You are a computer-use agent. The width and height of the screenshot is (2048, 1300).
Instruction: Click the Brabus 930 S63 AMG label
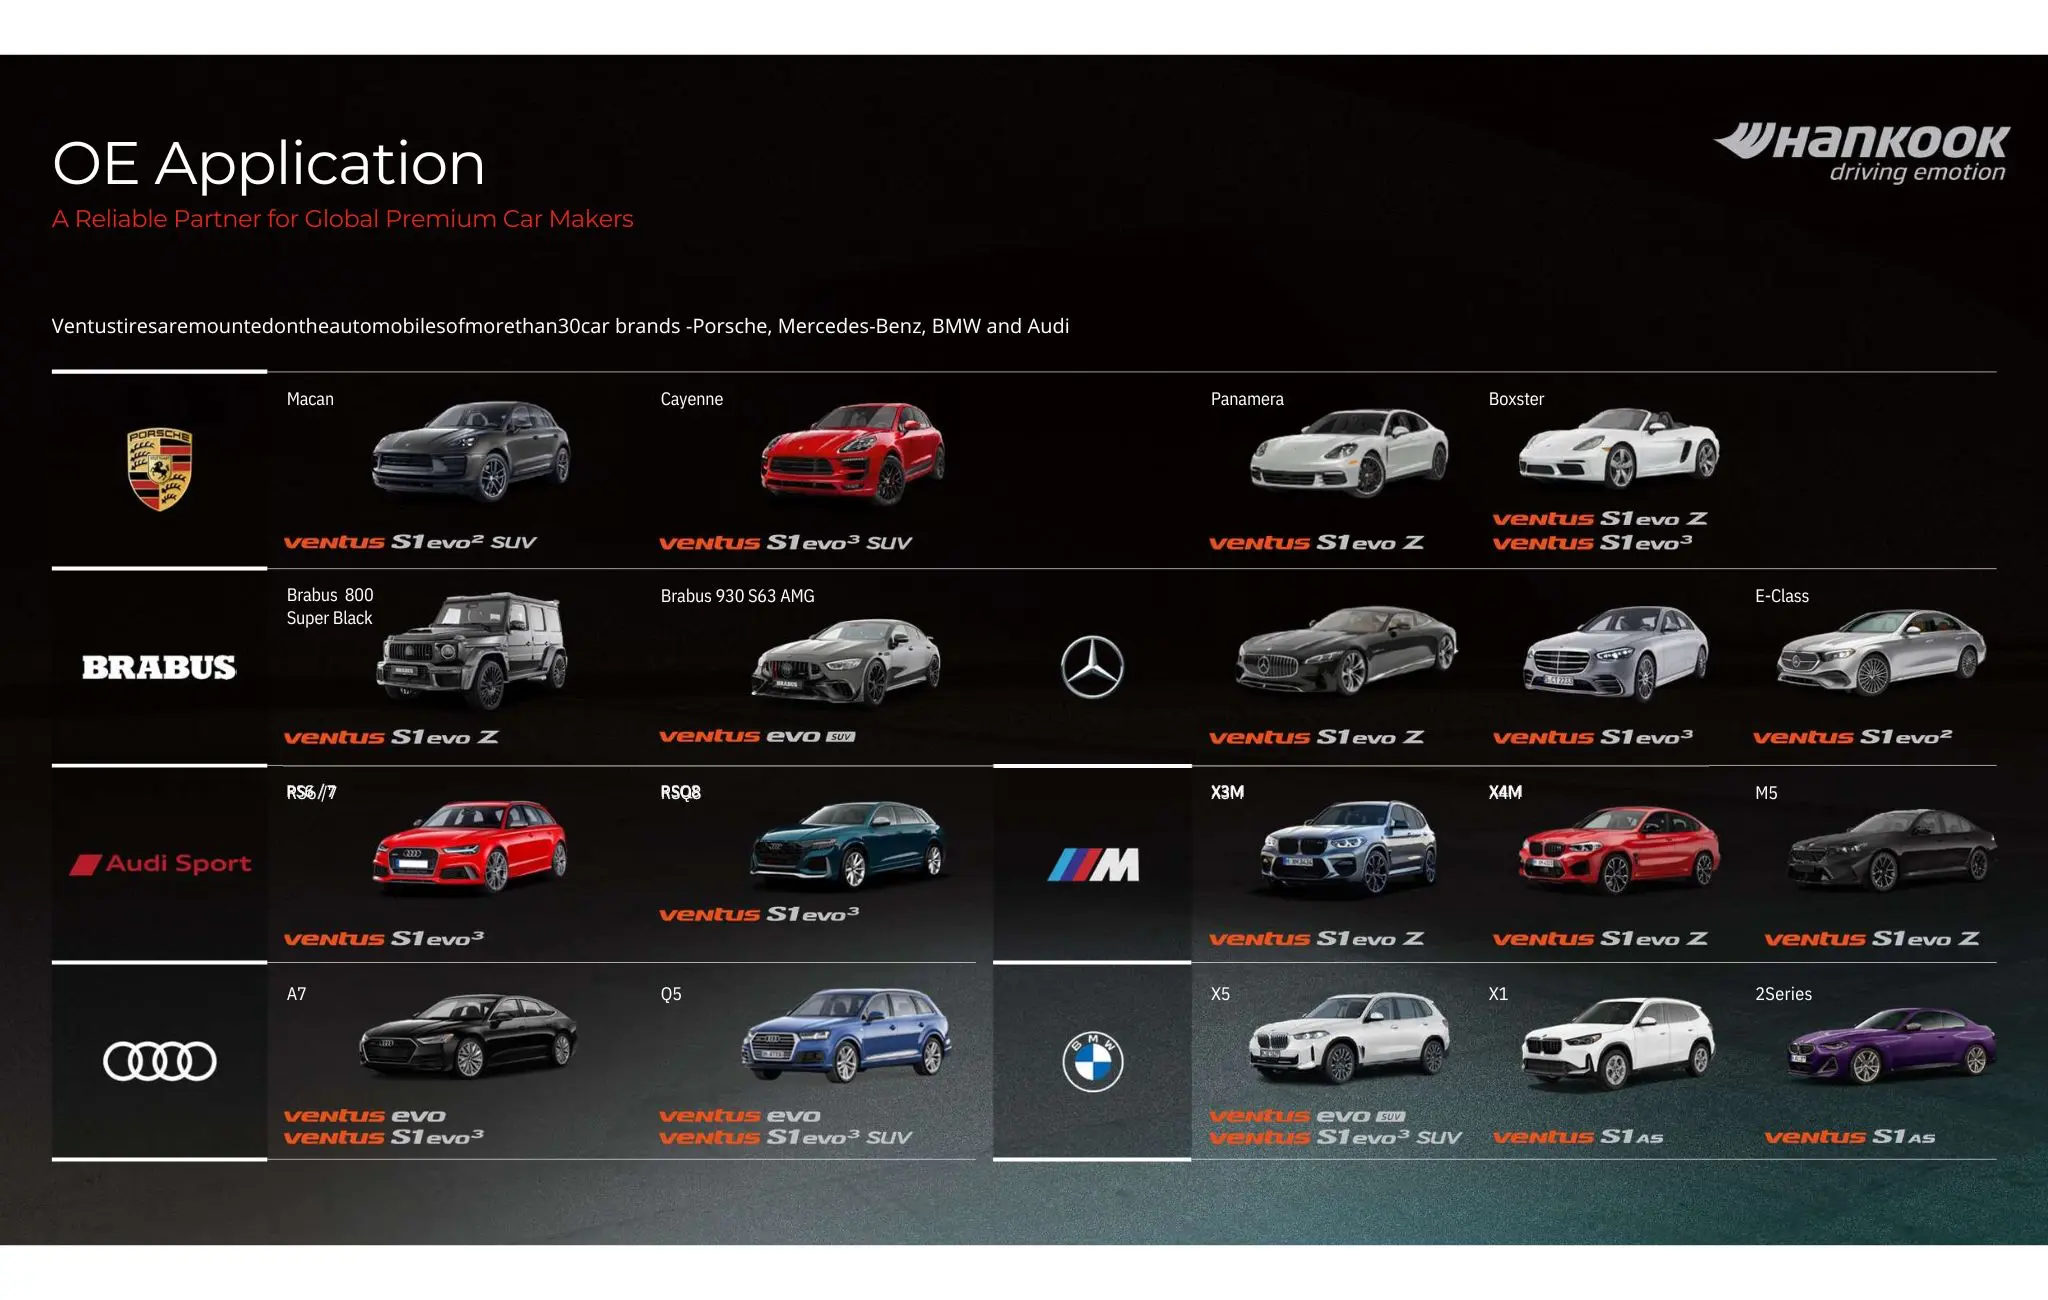point(738,596)
